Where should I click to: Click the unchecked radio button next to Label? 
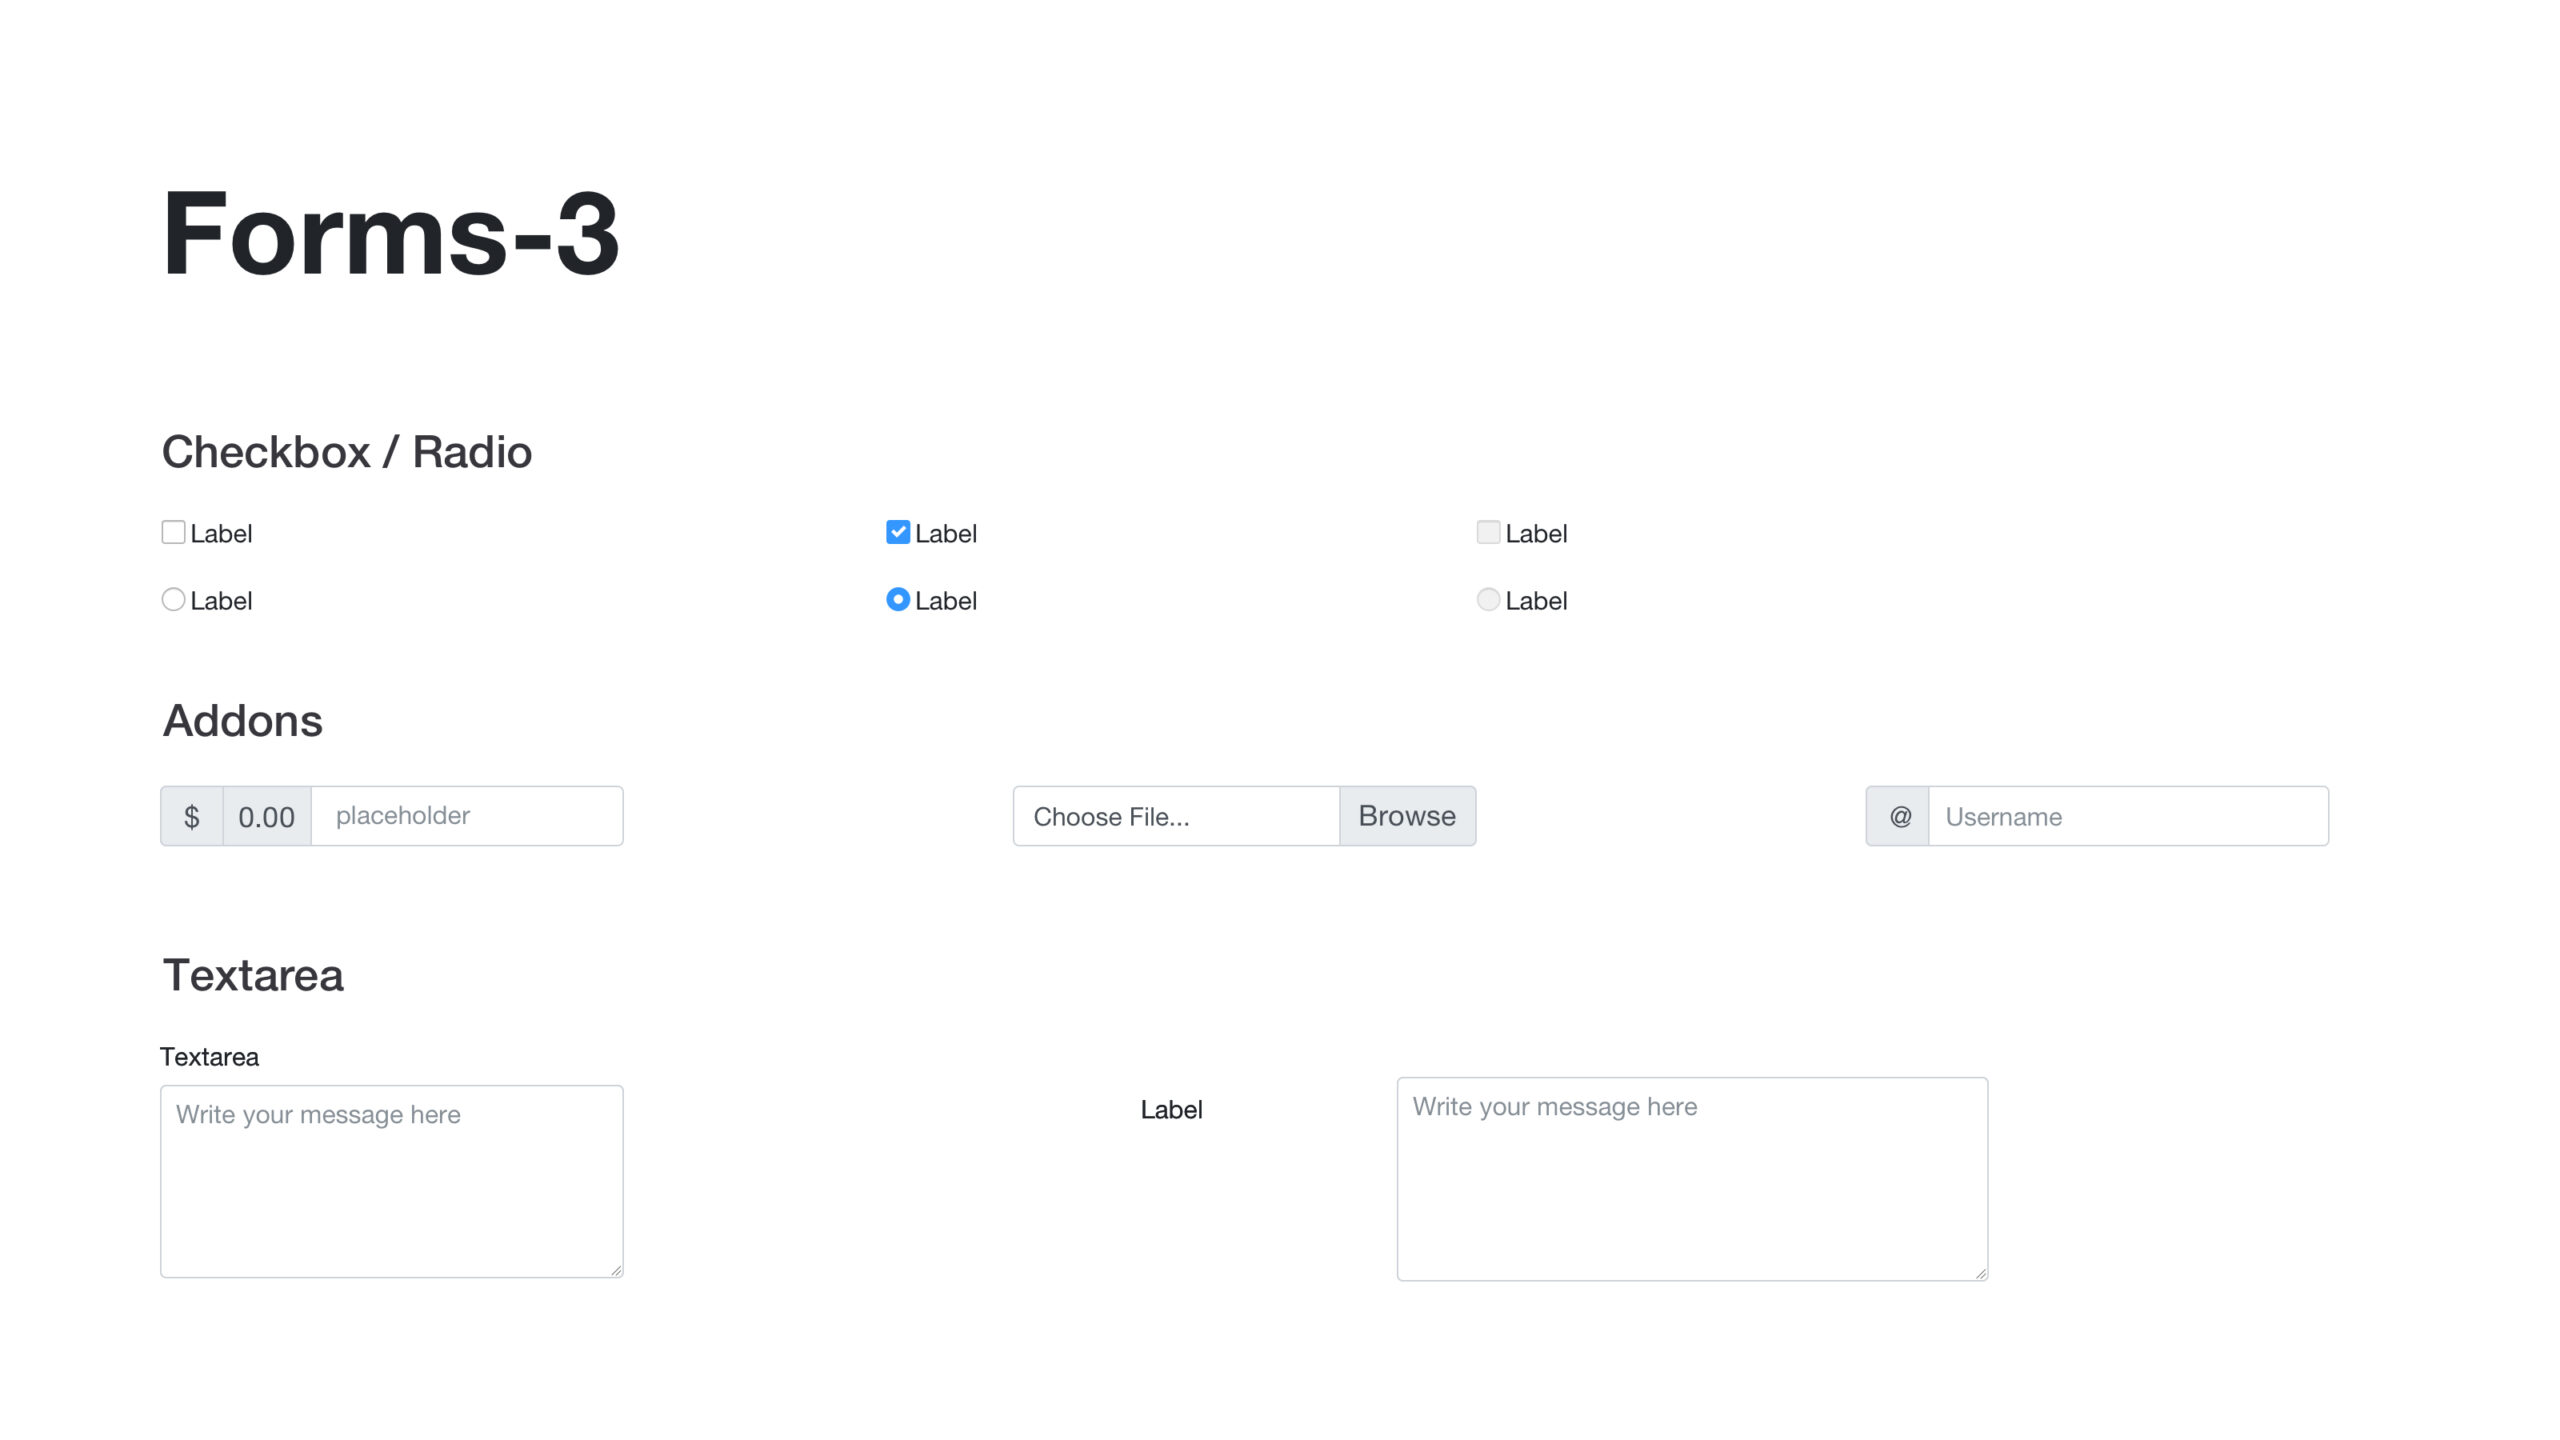[x=171, y=600]
